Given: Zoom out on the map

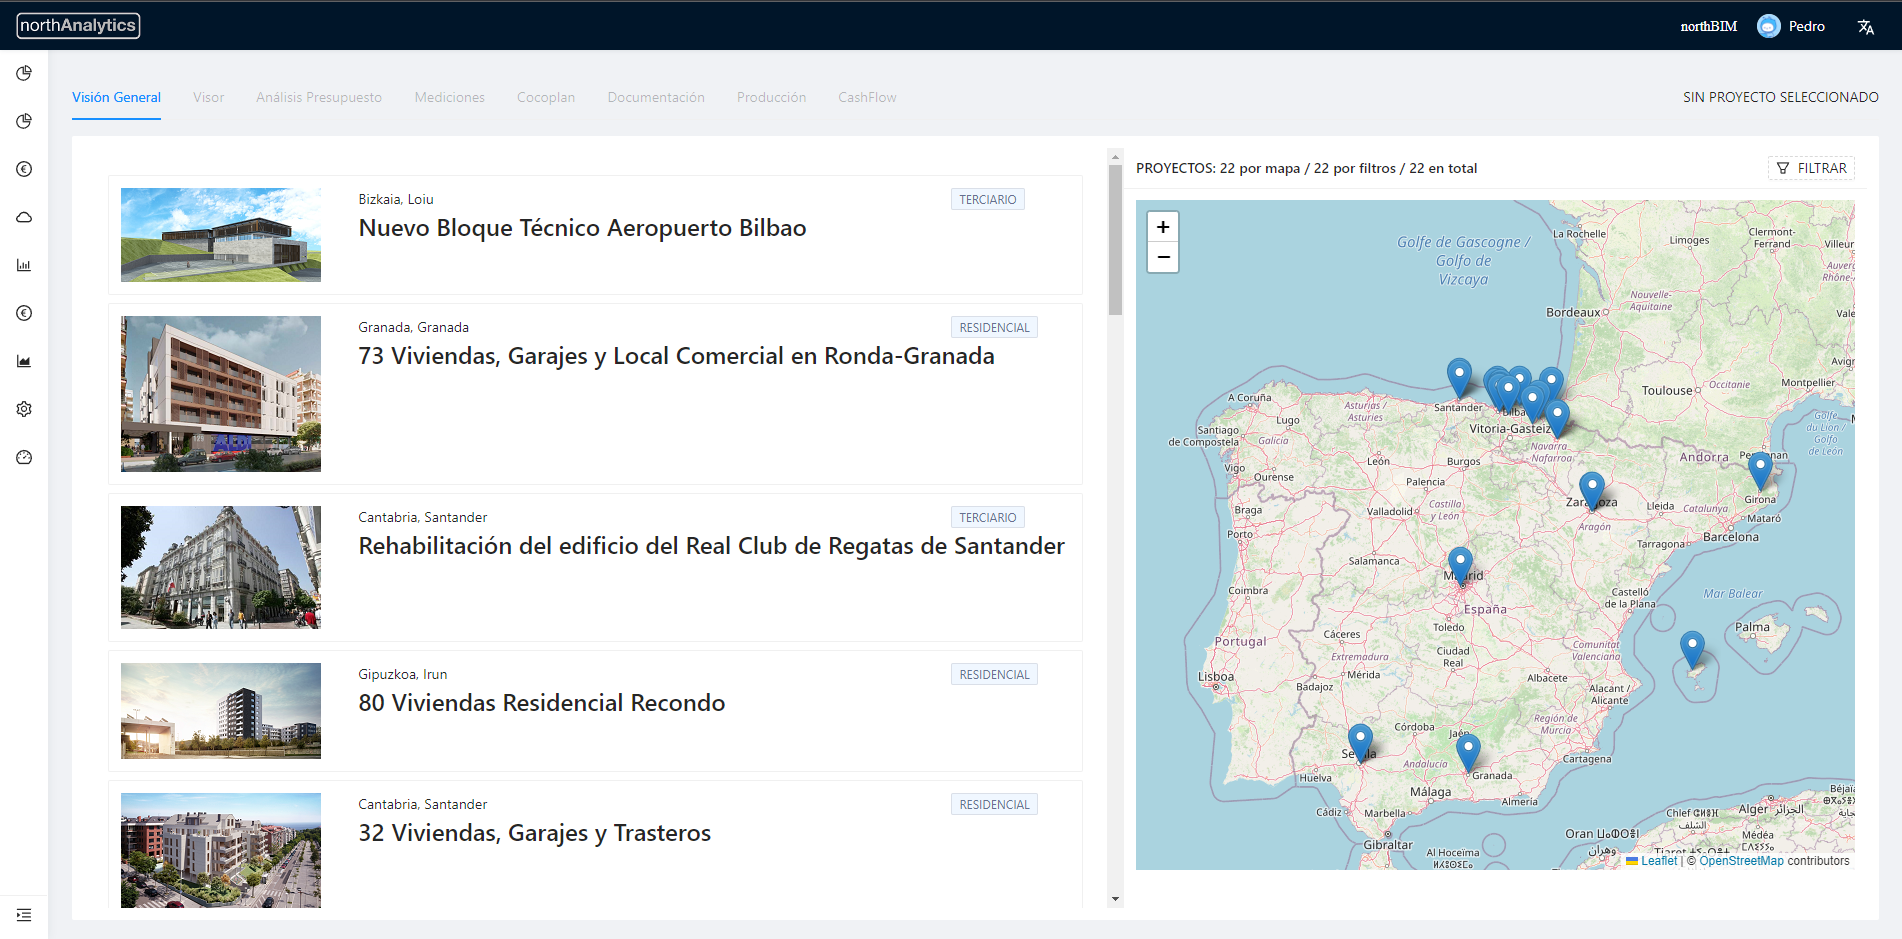Looking at the screenshot, I should pos(1163,257).
